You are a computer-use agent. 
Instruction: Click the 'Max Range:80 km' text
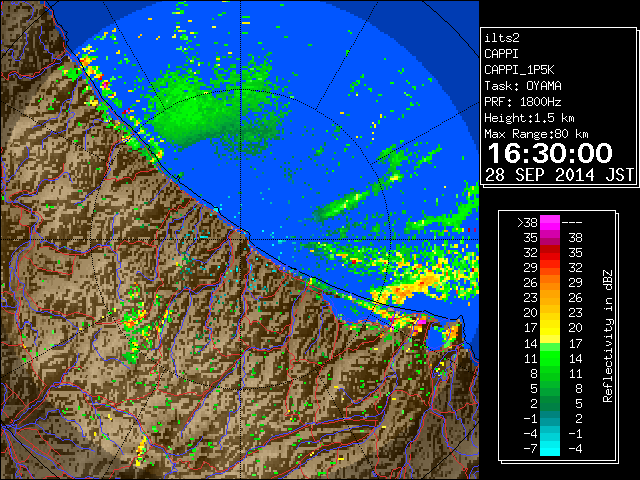point(536,134)
